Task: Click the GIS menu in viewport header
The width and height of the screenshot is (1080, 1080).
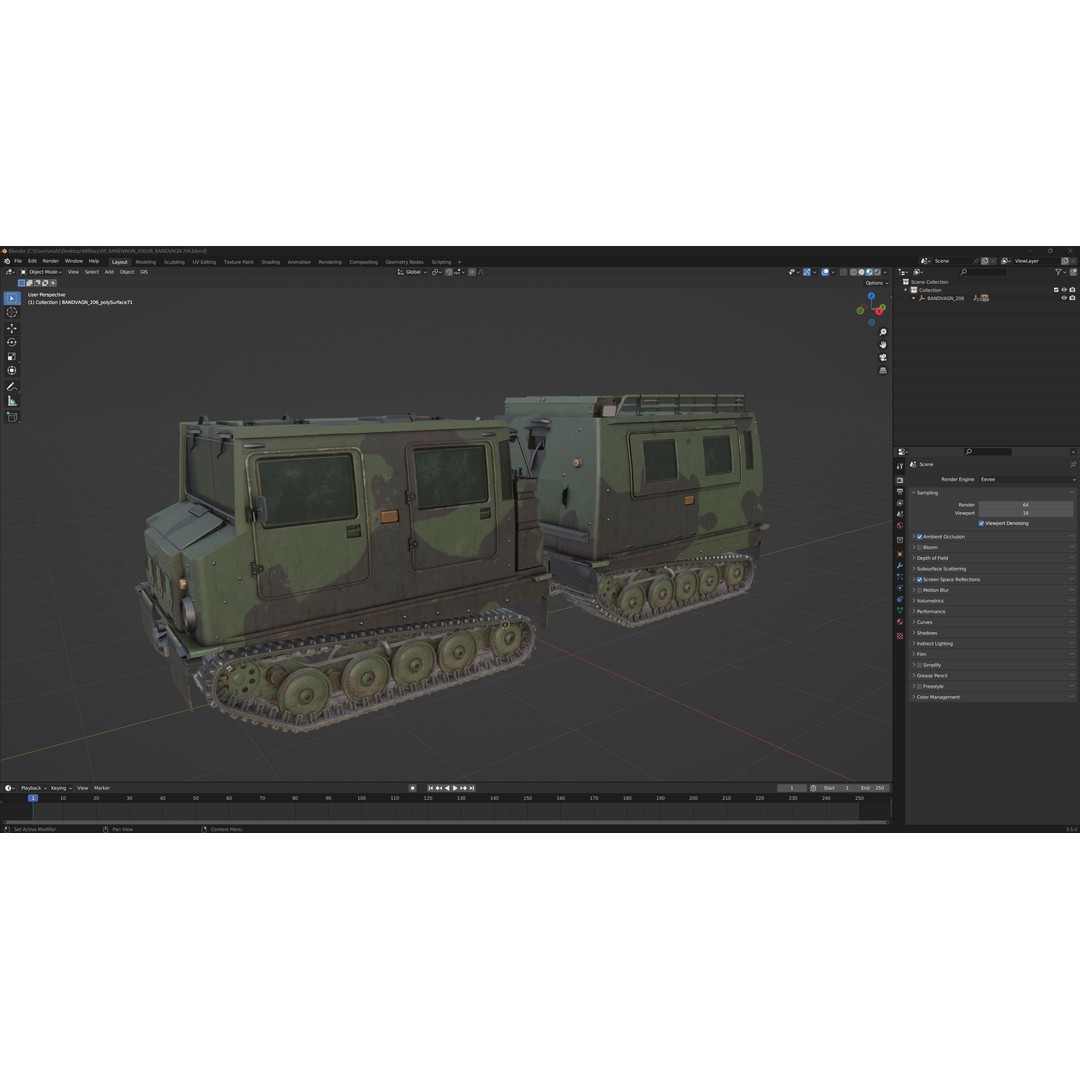Action: (144, 272)
